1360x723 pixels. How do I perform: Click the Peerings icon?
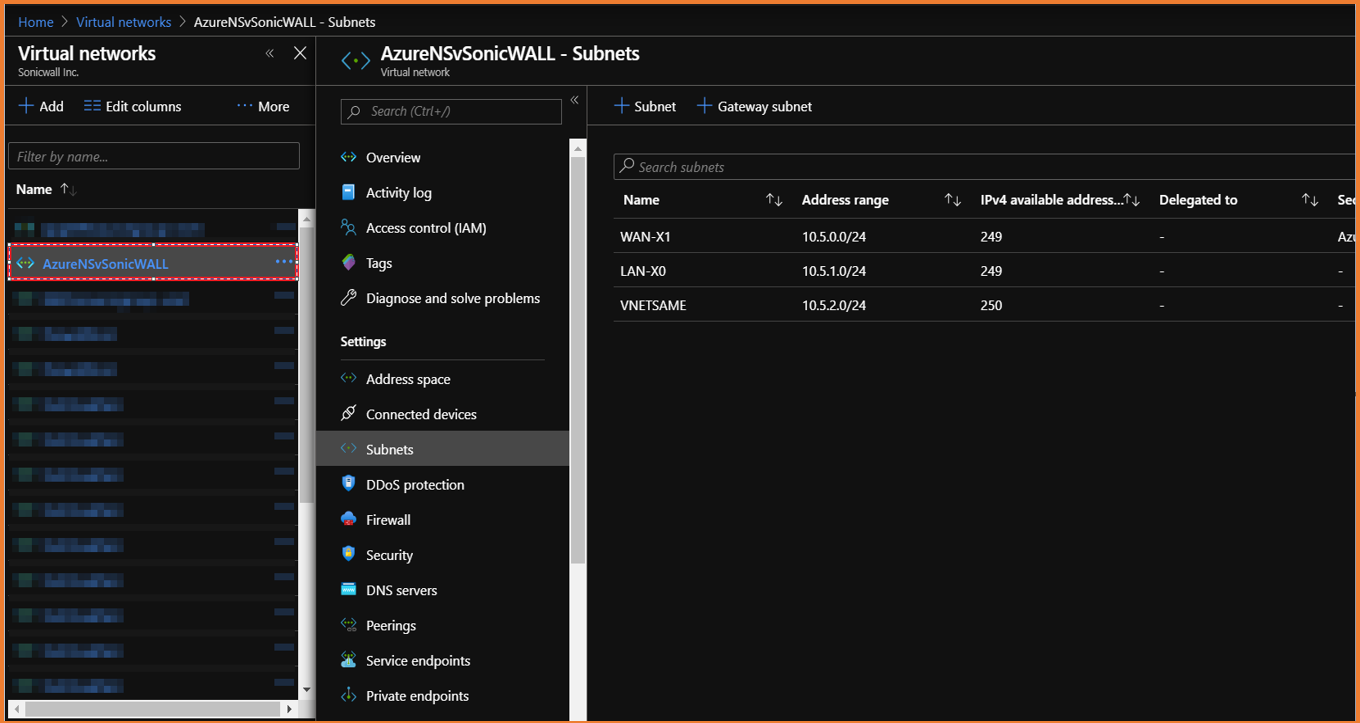tap(348, 625)
